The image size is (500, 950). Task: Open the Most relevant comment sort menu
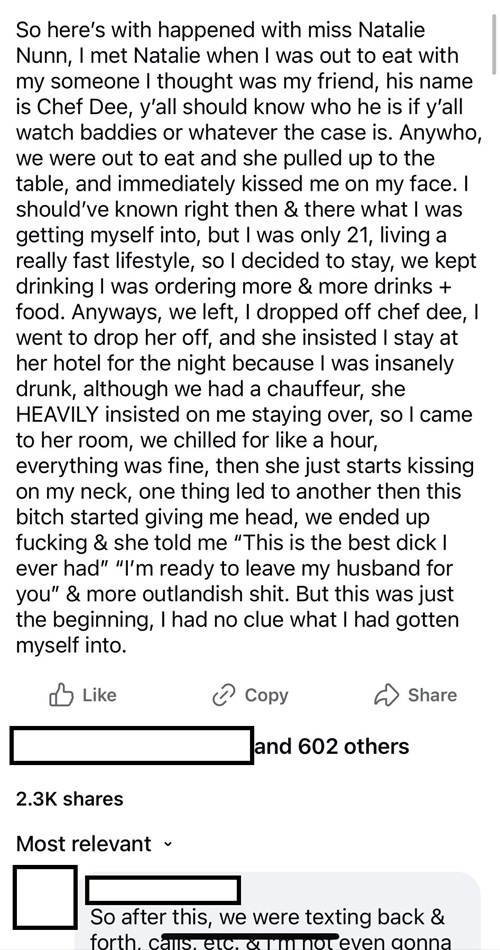94,843
